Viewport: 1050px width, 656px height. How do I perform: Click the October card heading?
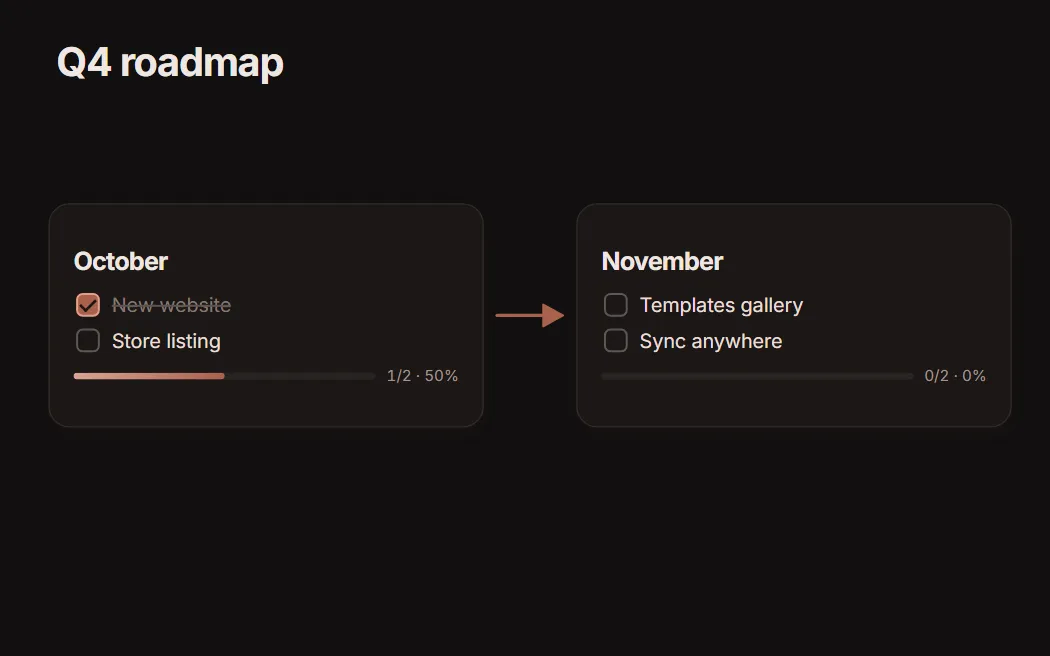tap(121, 262)
